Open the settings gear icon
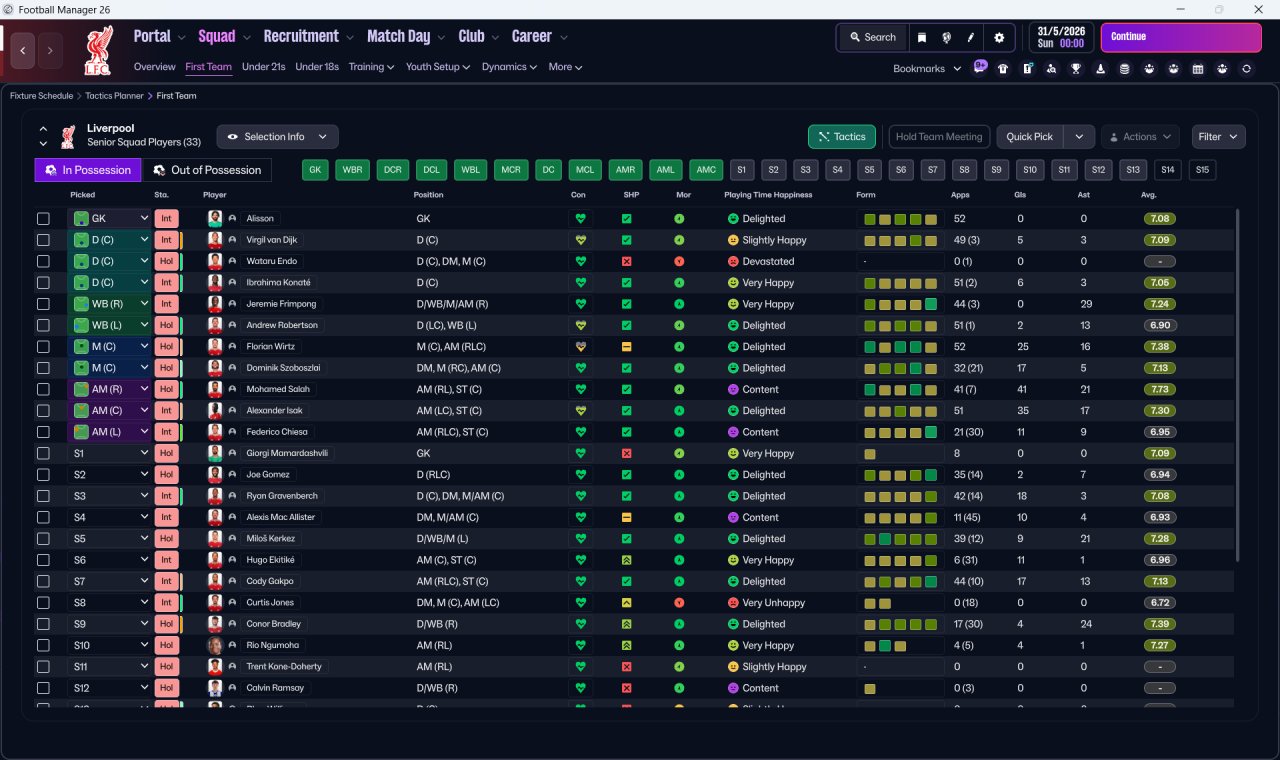1280x760 pixels. pos(998,37)
